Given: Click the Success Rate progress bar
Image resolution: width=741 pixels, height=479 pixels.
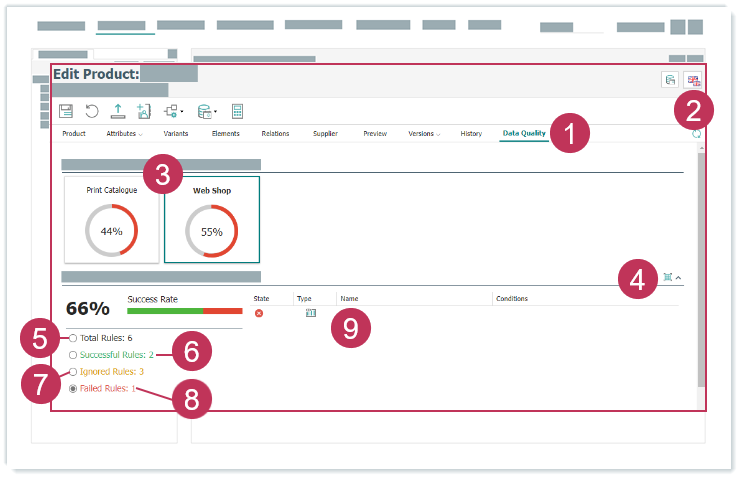Looking at the screenshot, I should [x=184, y=311].
